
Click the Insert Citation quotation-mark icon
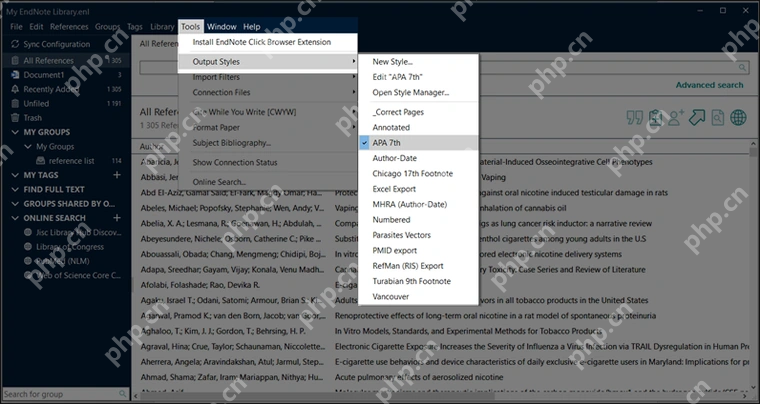click(x=634, y=118)
